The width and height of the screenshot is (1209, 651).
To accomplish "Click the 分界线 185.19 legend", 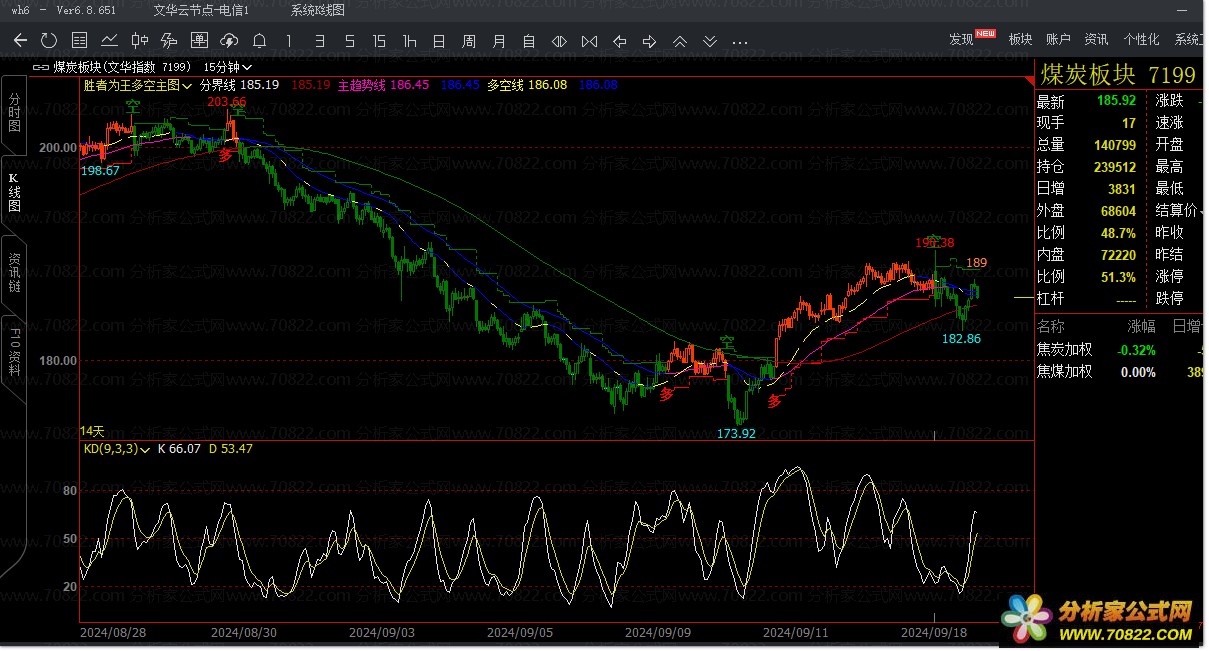I will pos(240,85).
